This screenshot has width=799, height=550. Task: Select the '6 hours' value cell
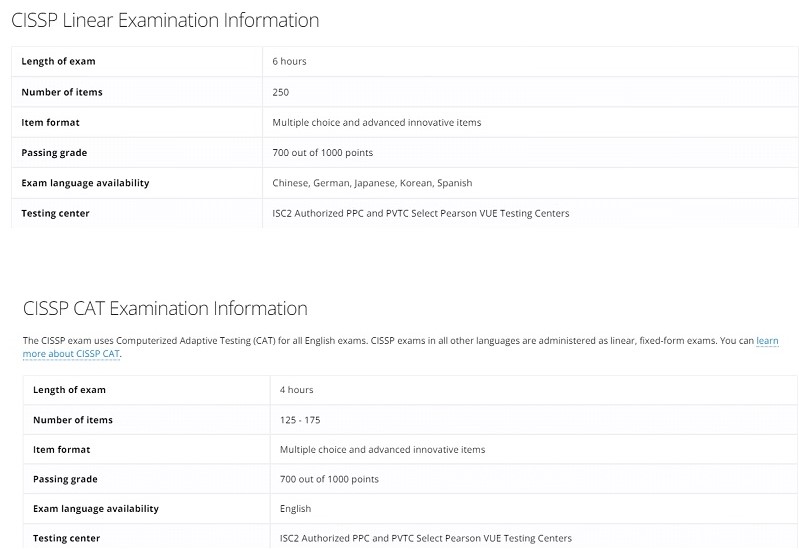(x=530, y=61)
